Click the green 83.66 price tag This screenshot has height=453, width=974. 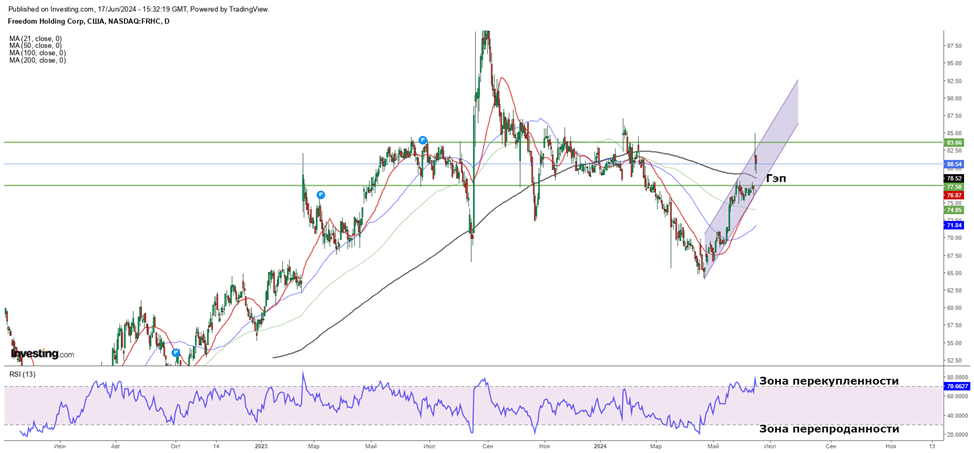point(954,142)
